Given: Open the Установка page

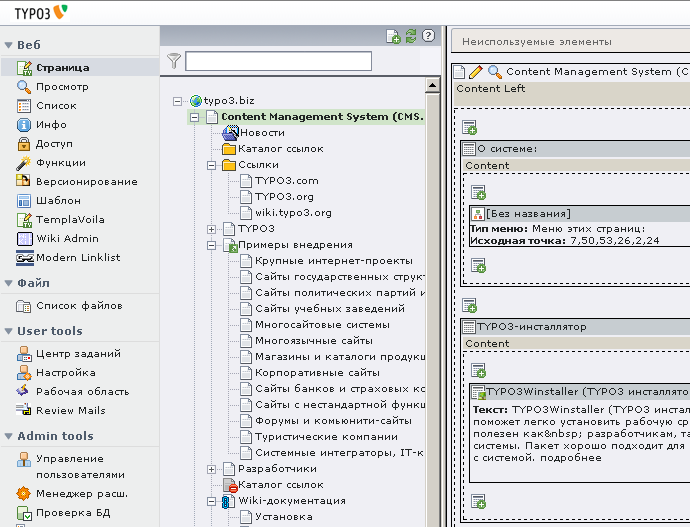Looking at the screenshot, I should point(284,516).
